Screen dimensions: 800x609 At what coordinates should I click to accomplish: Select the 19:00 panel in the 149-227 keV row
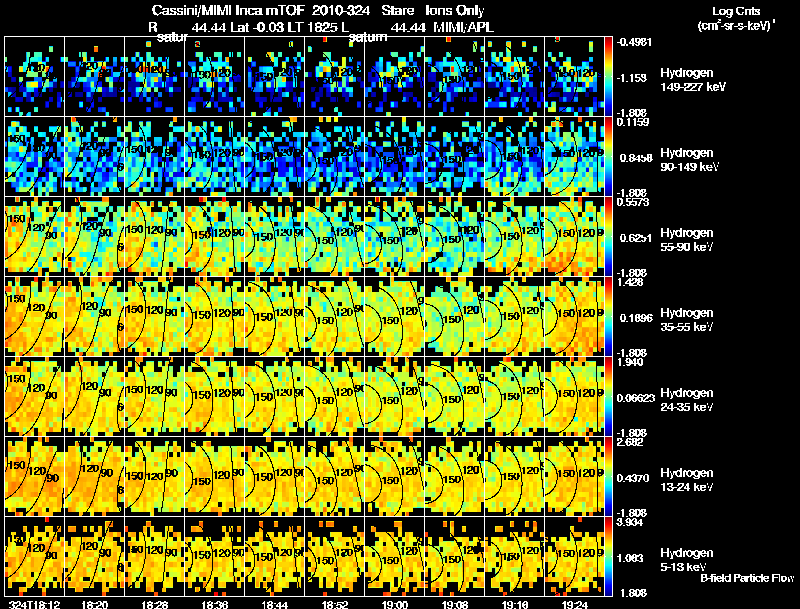click(x=395, y=77)
